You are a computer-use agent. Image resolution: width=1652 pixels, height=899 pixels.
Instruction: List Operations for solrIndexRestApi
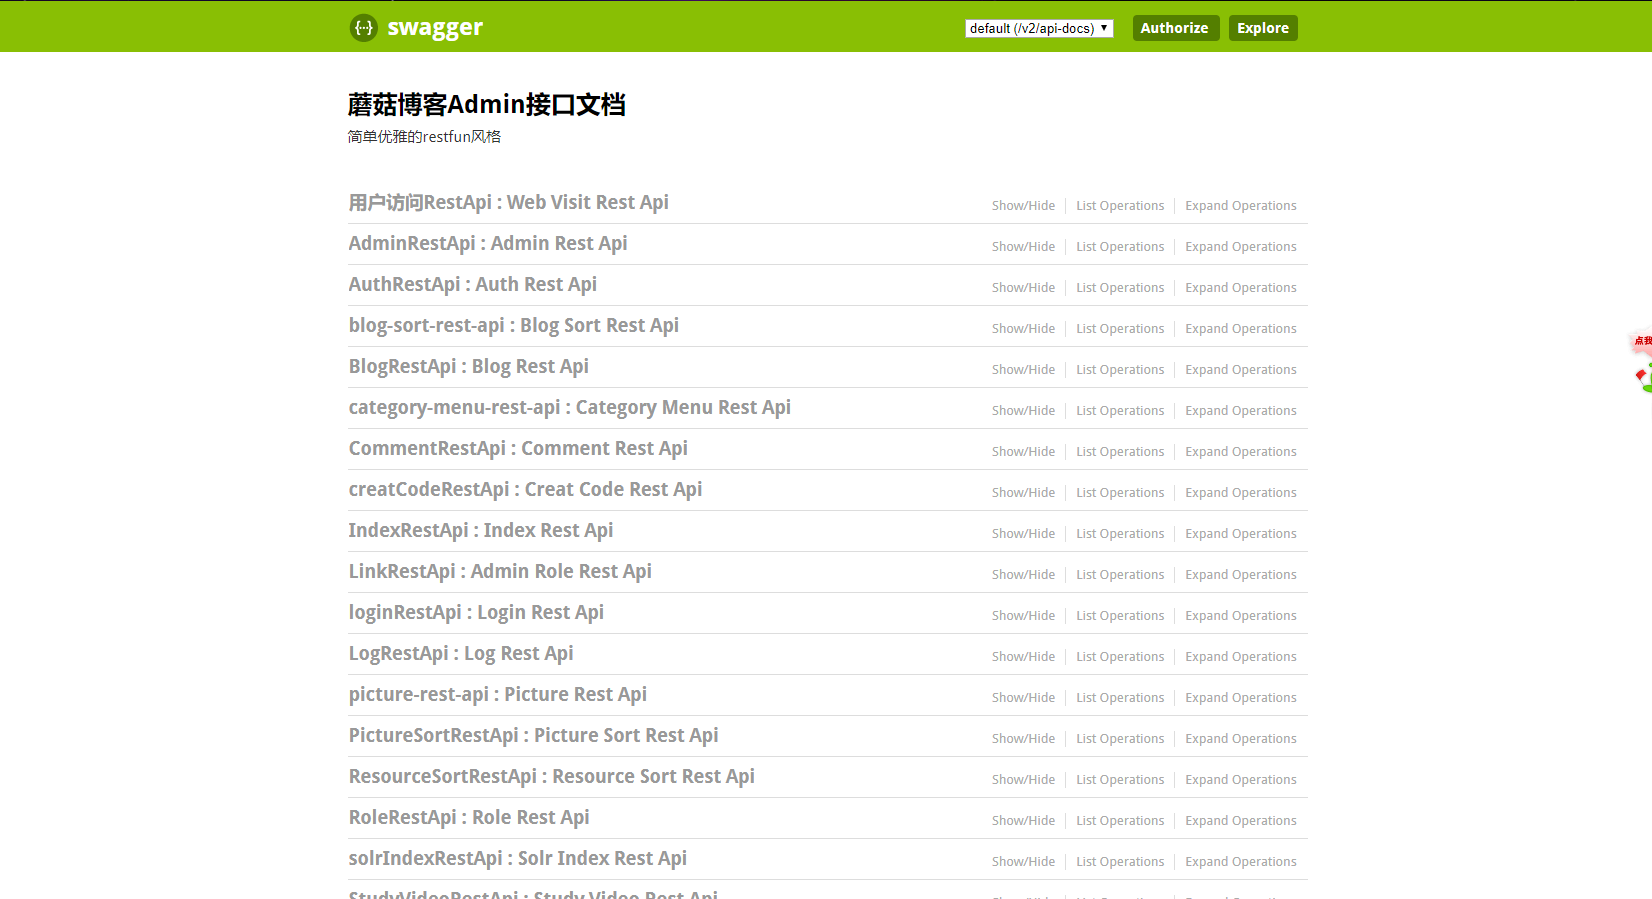[x=1120, y=862]
